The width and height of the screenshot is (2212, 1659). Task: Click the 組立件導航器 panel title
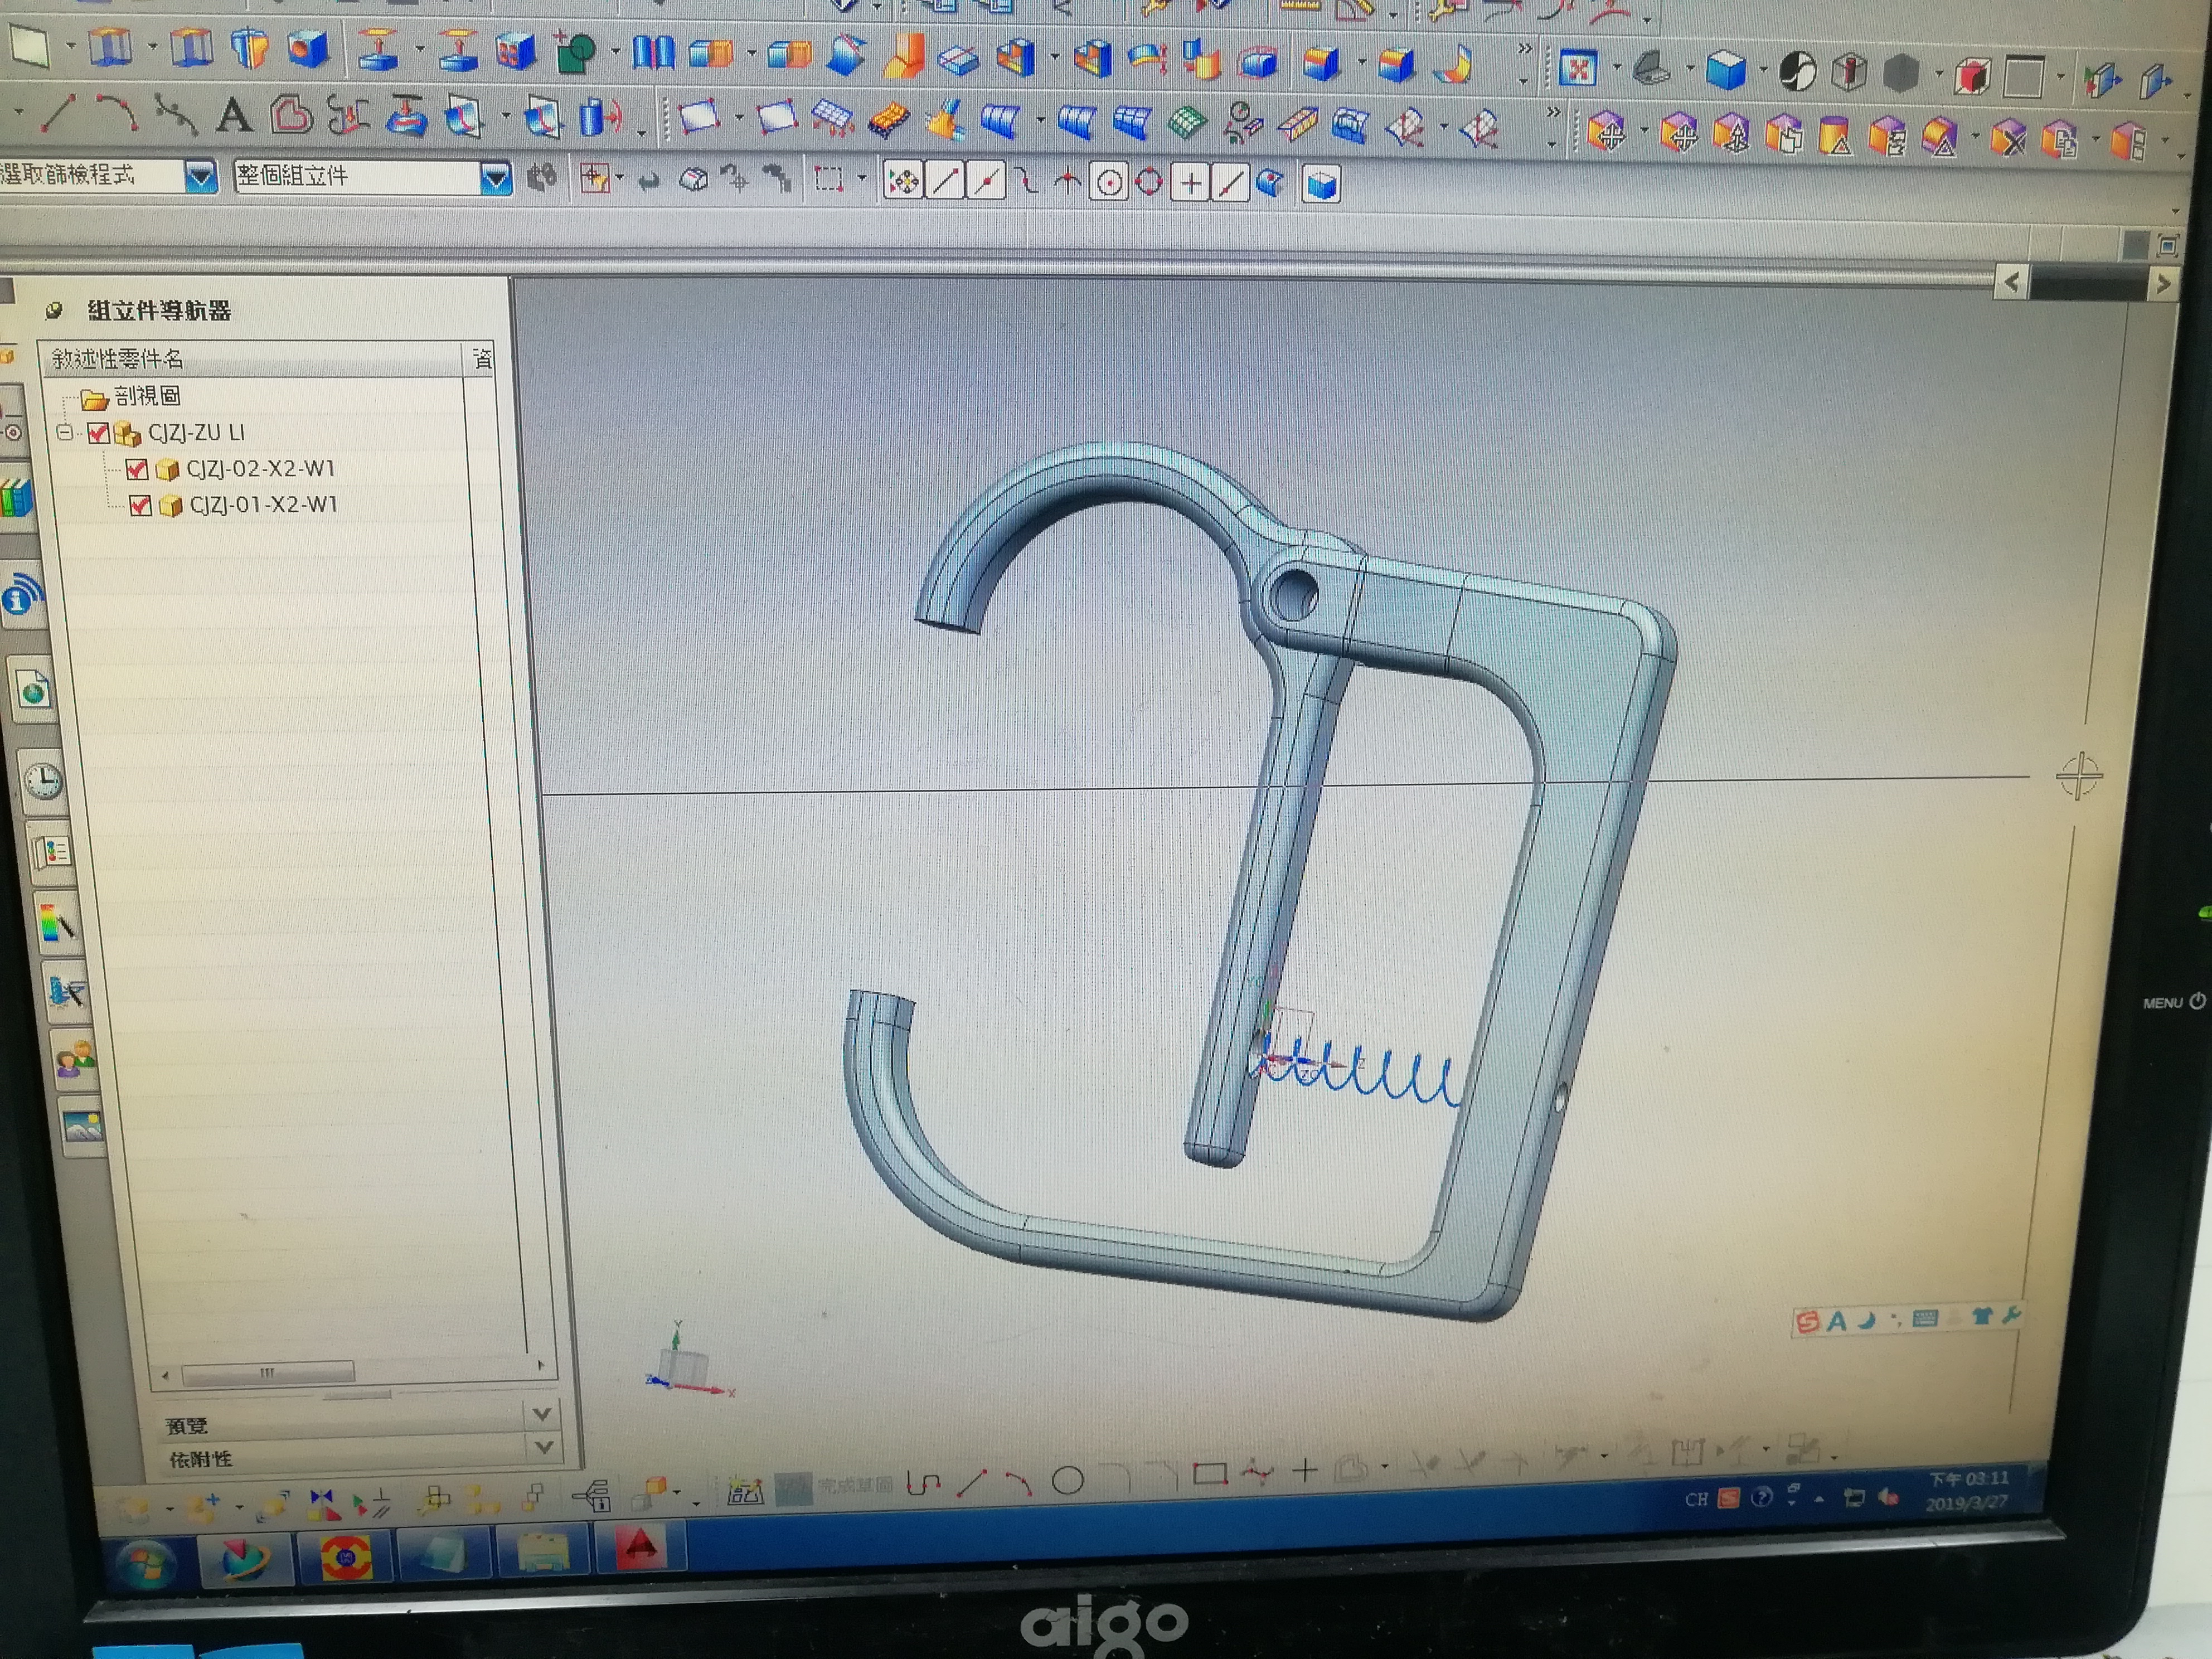click(159, 311)
